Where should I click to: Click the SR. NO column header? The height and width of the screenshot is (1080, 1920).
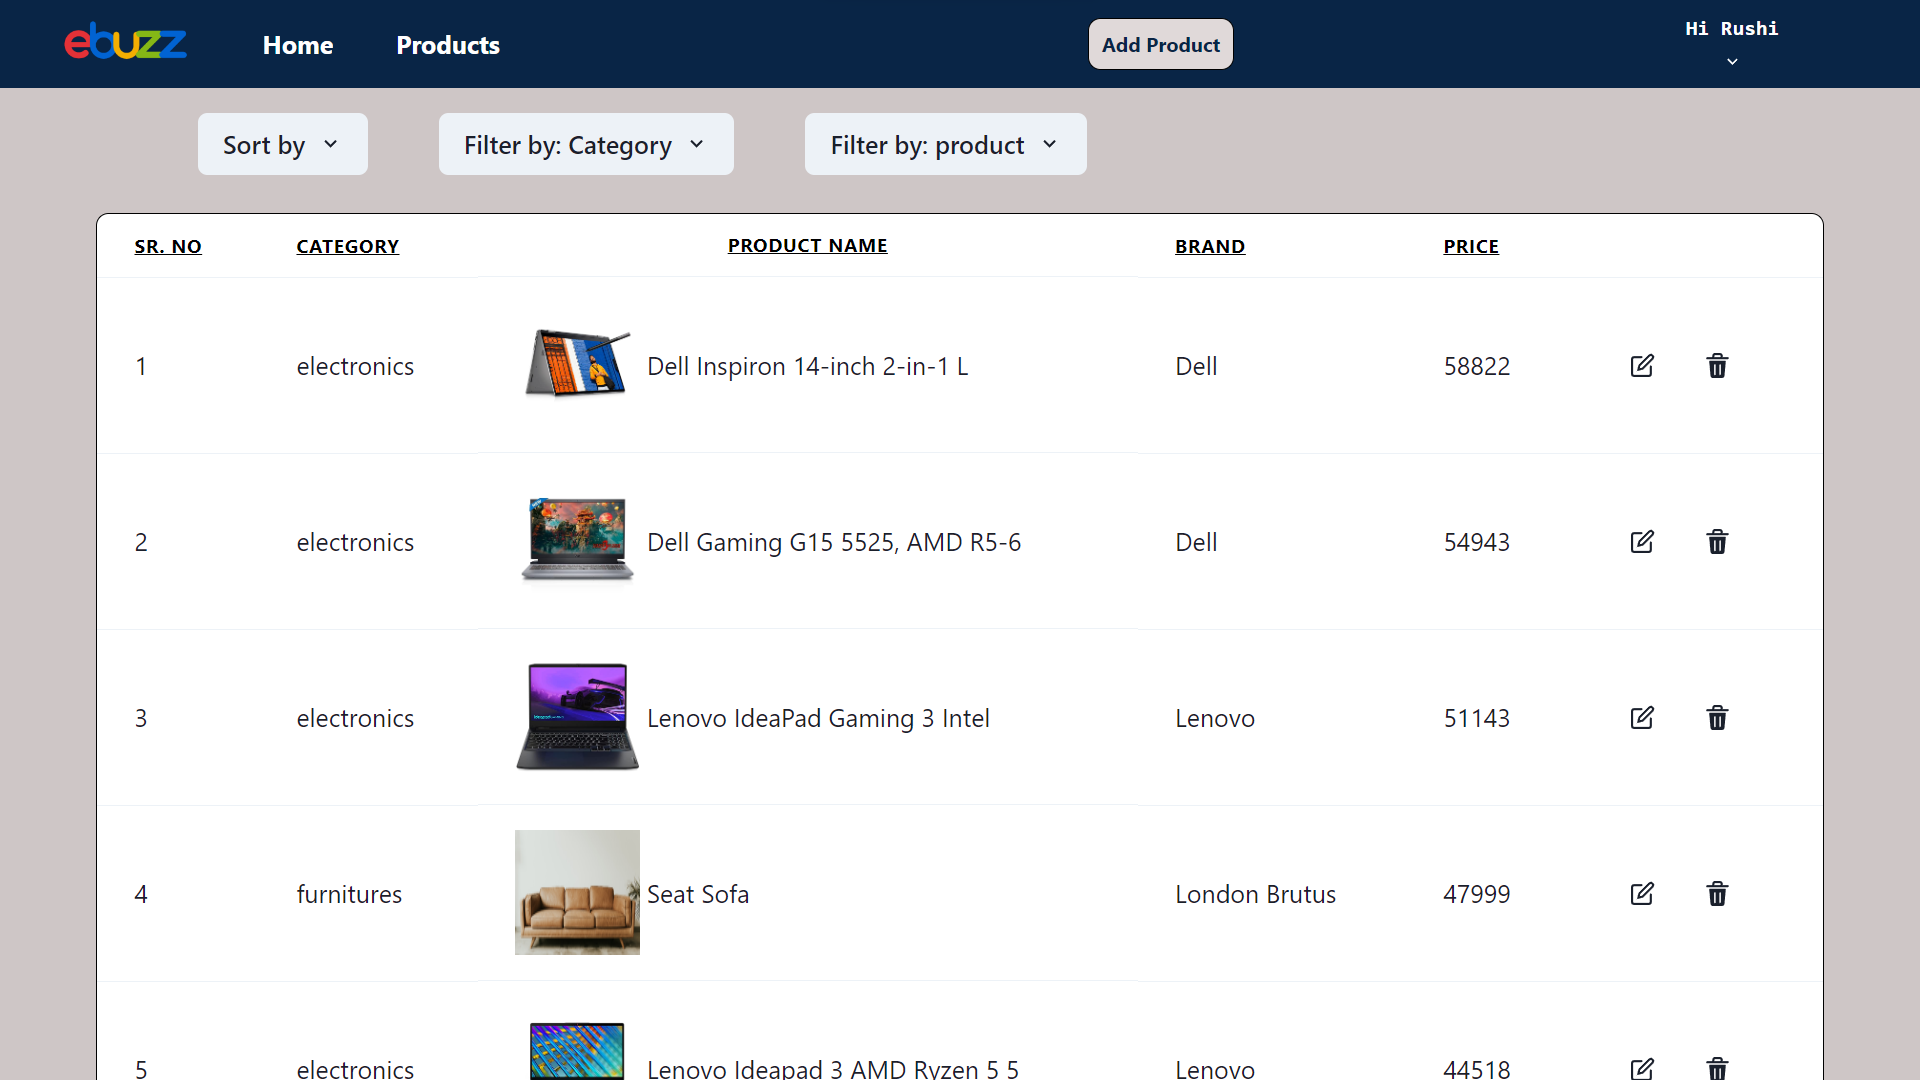coord(168,246)
